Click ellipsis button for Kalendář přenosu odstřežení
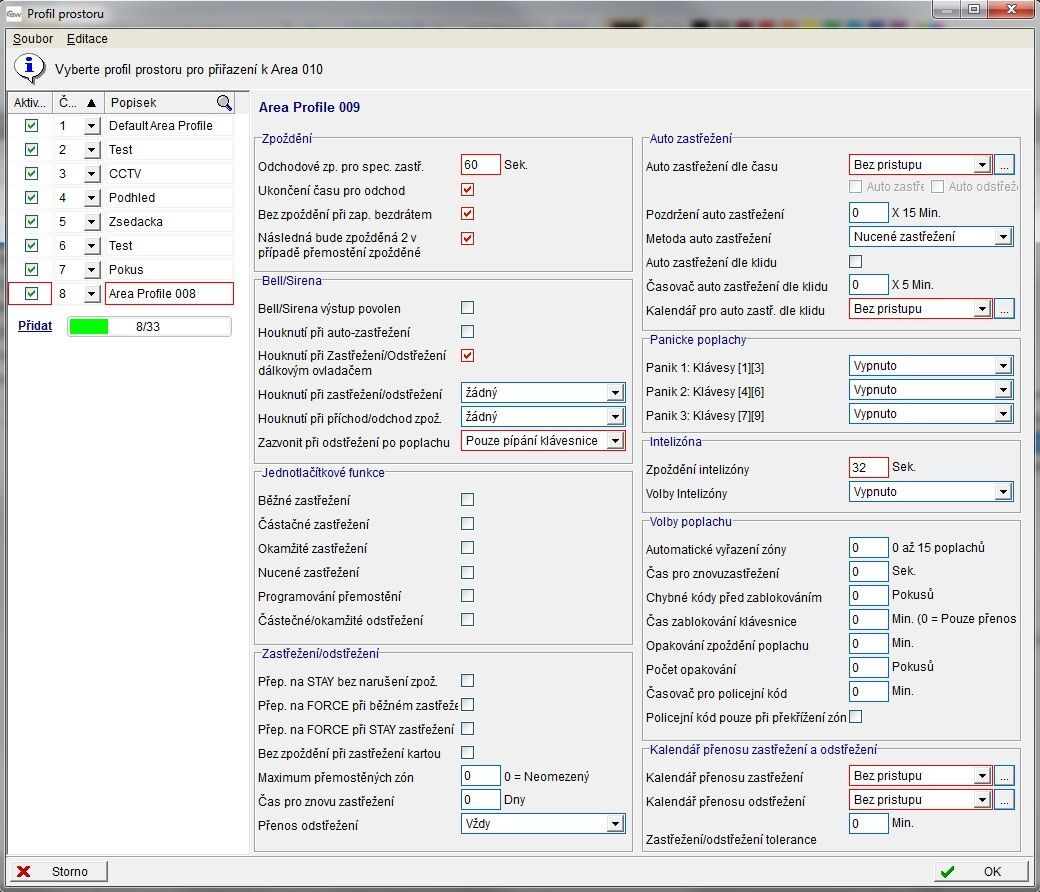Viewport: 1040px width, 892px height. click(1005, 800)
